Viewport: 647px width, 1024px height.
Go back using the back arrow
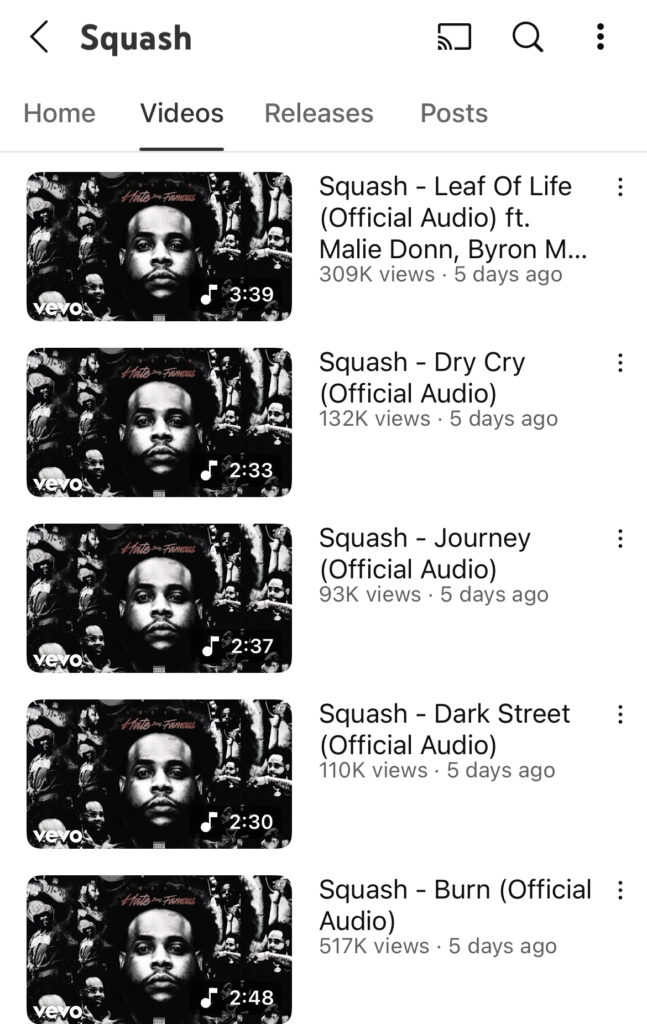pyautogui.click(x=39, y=37)
